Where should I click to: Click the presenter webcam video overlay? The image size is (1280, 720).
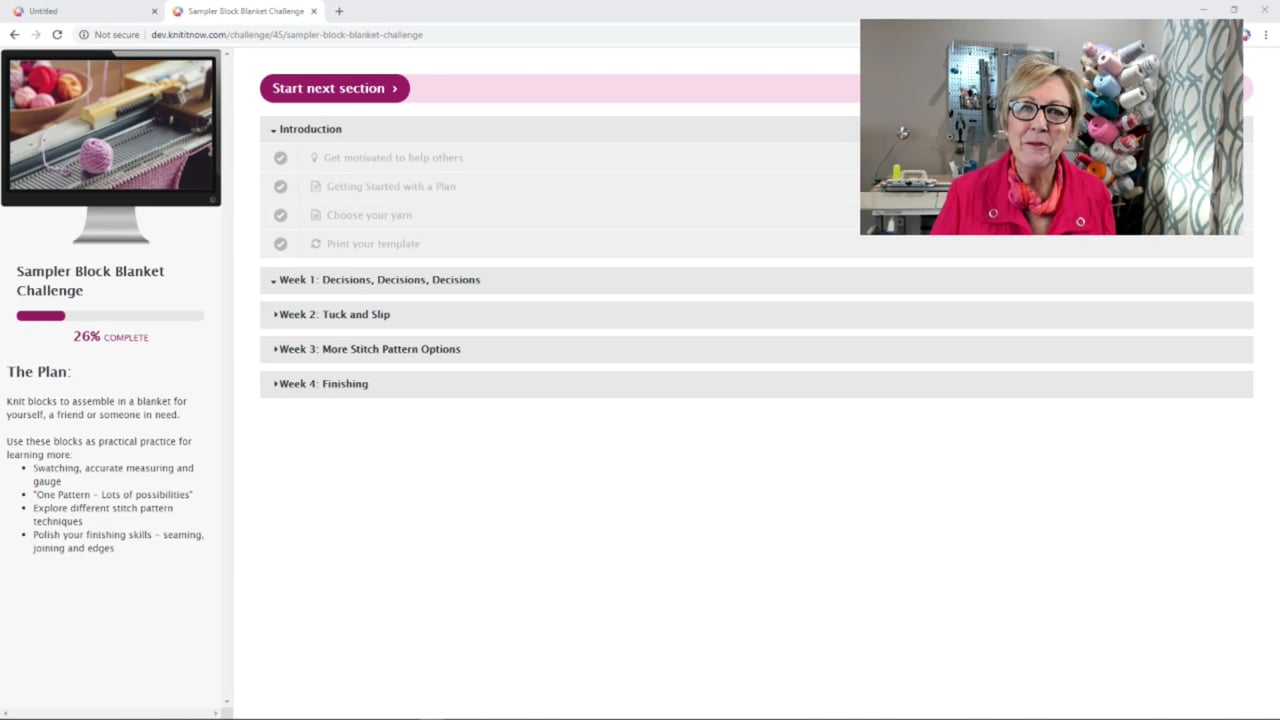click(1051, 127)
